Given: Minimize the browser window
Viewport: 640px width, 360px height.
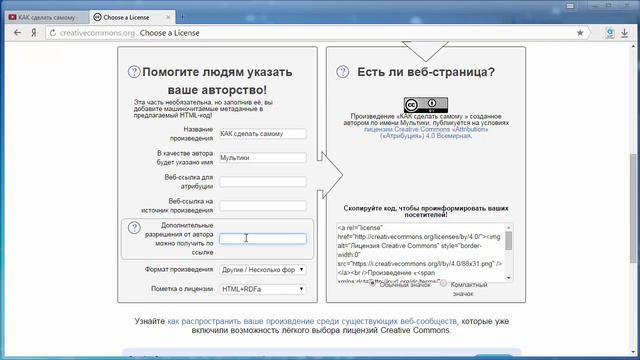Looking at the screenshot, I should tap(596, 5).
